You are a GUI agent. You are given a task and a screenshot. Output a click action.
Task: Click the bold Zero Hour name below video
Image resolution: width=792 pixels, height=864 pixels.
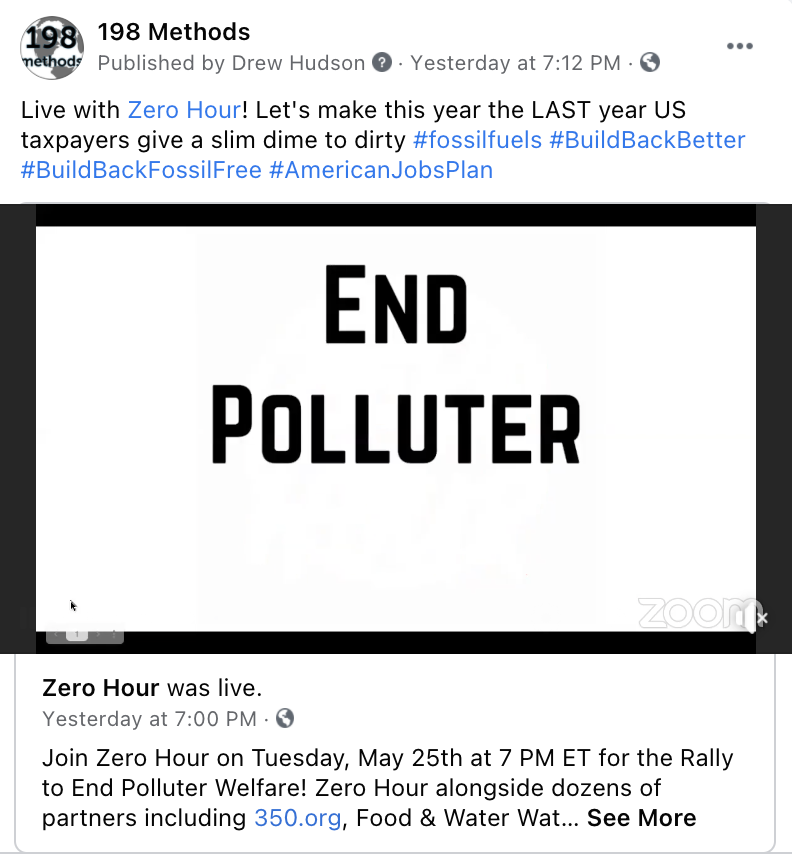100,688
